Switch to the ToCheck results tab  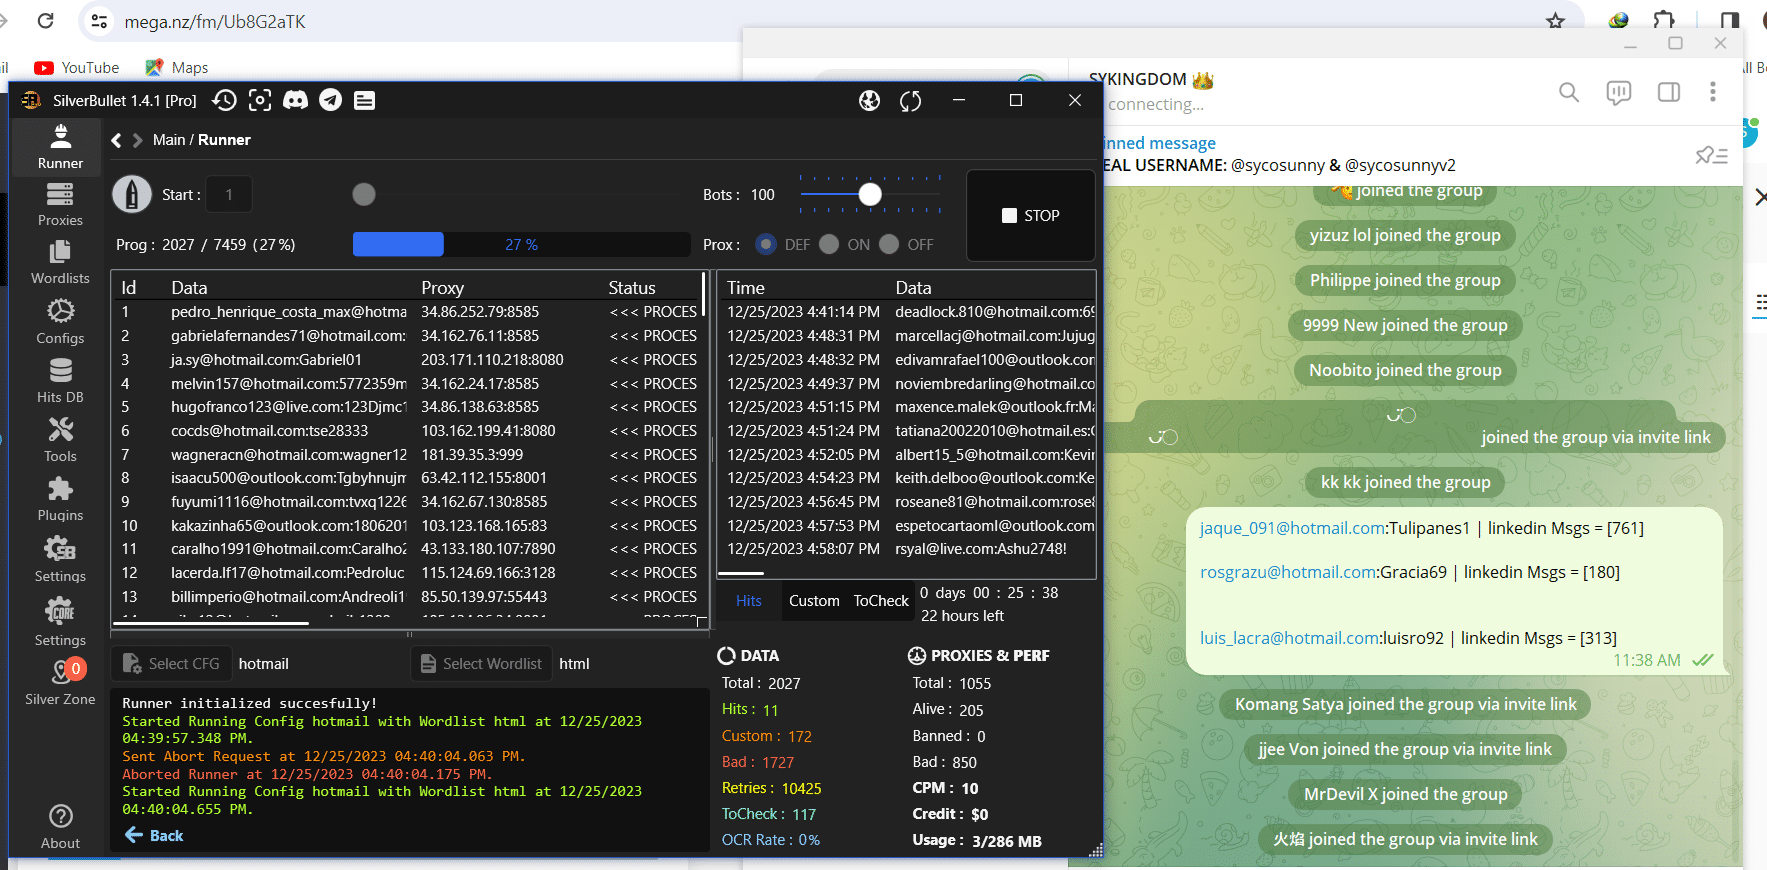[881, 601]
